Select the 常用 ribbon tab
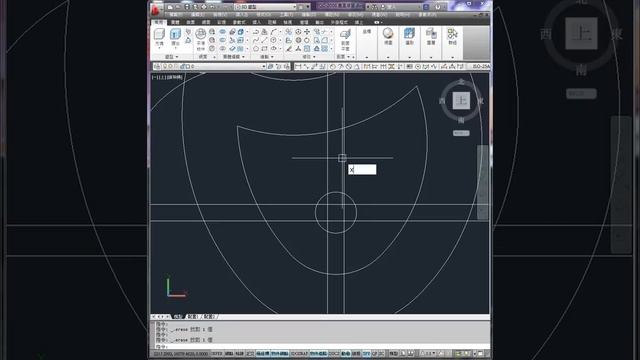 [x=158, y=22]
